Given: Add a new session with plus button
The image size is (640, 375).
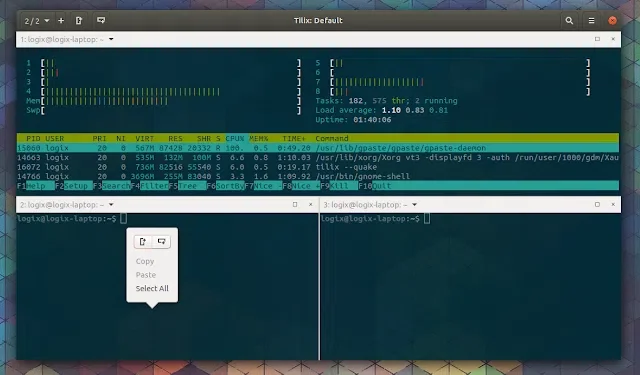Looking at the screenshot, I should [61, 20].
